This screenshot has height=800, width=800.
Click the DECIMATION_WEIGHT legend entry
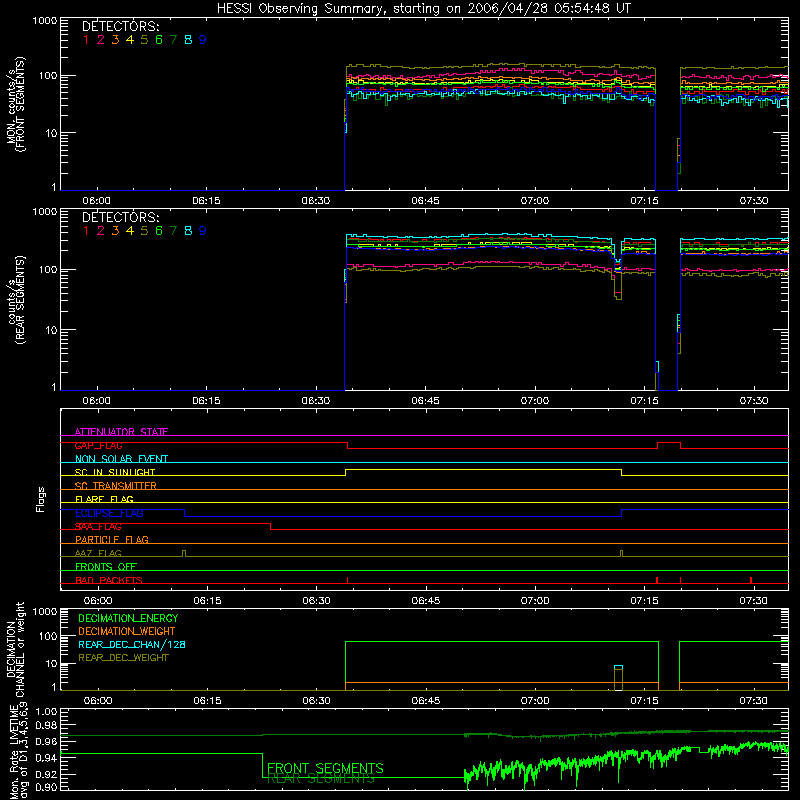pos(127,632)
